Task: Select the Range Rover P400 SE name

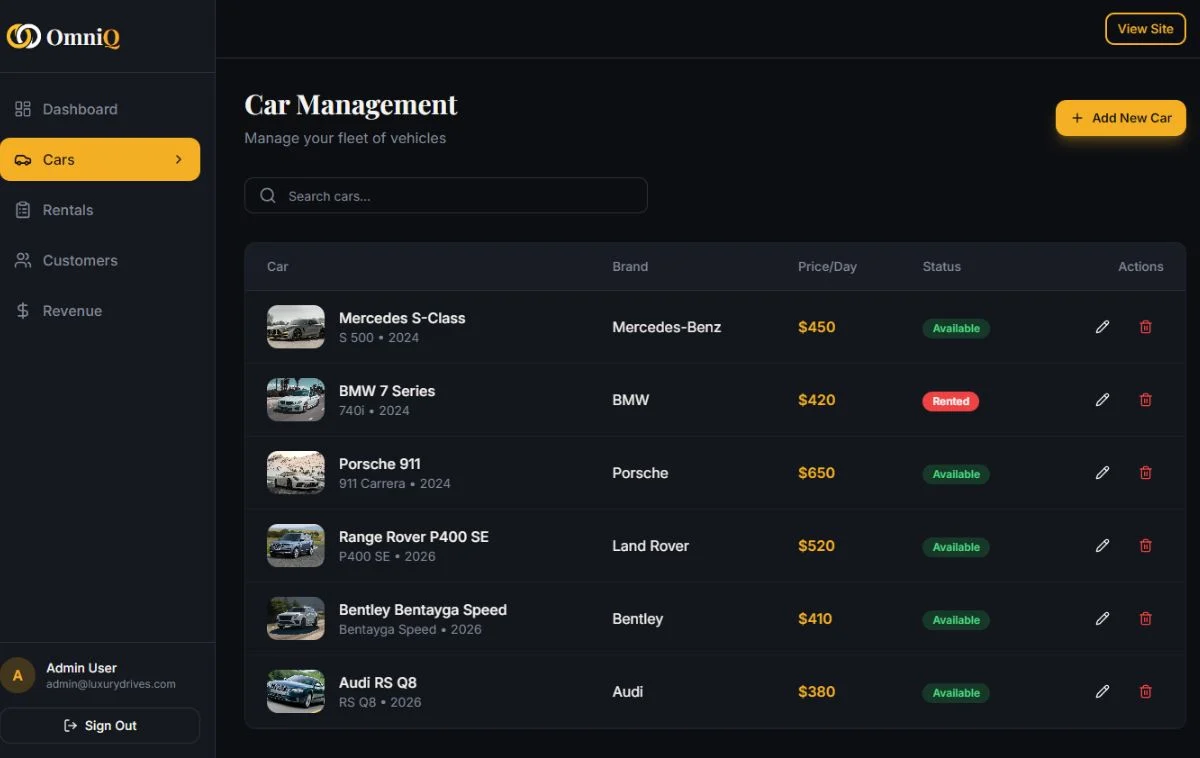Action: click(x=414, y=537)
